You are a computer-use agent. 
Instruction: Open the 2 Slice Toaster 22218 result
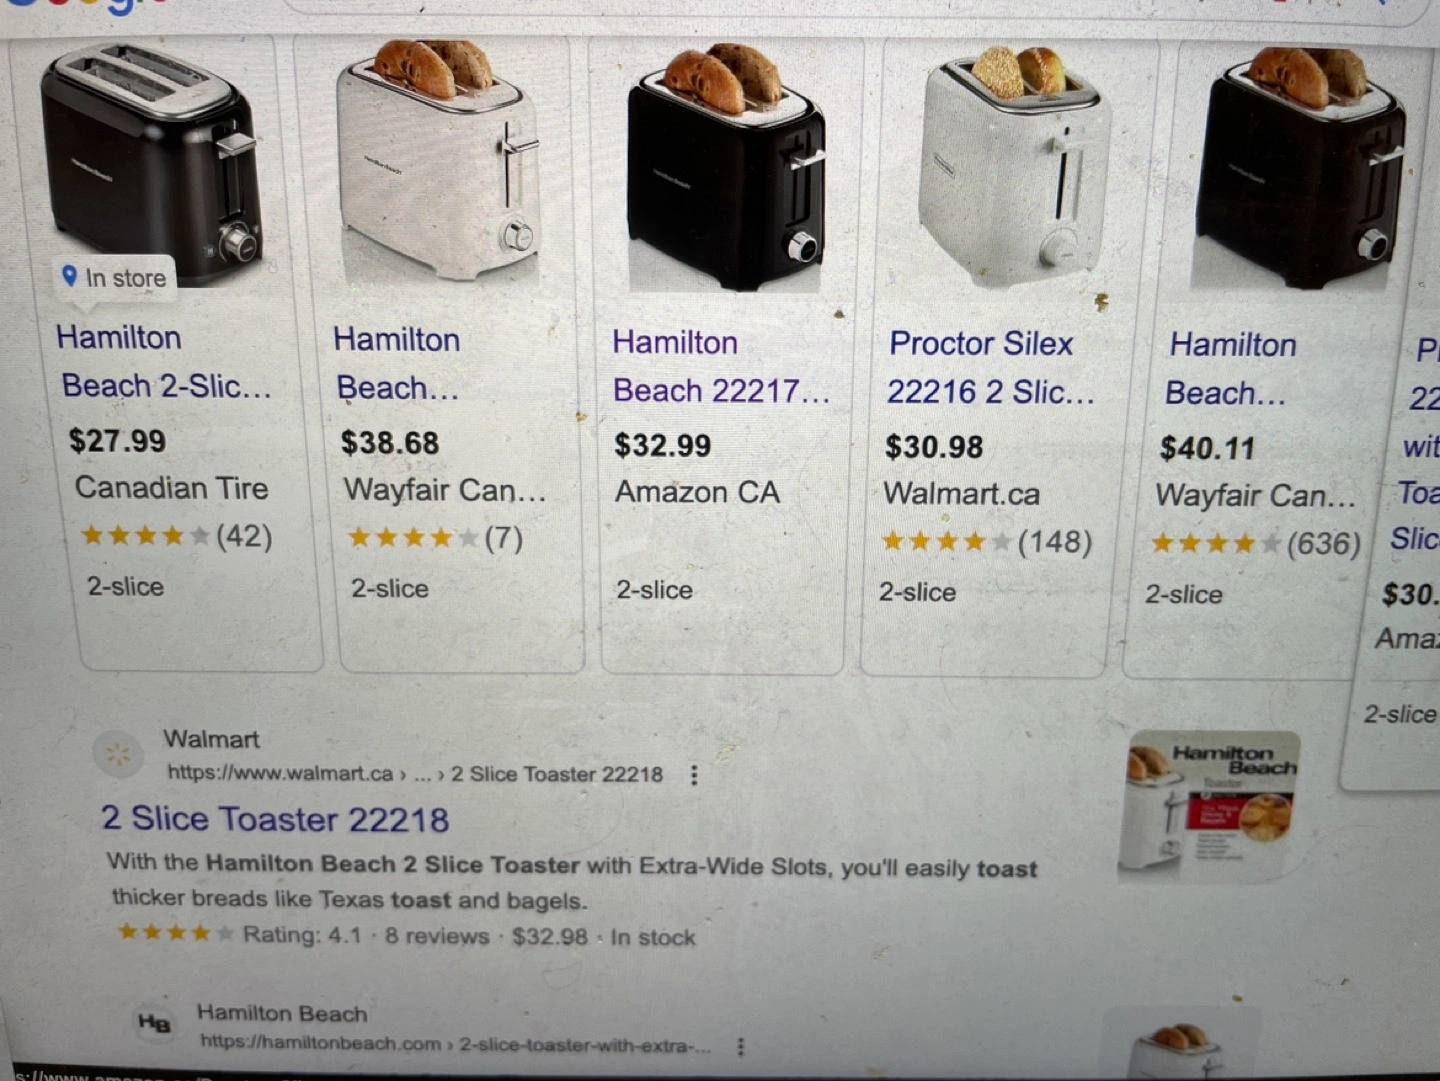click(275, 819)
